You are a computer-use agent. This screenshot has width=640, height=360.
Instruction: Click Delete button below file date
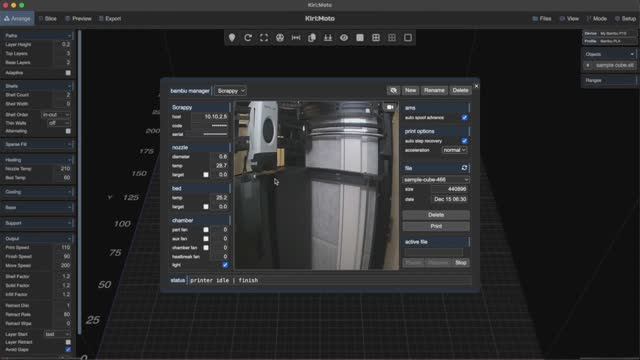pyautogui.click(x=436, y=215)
